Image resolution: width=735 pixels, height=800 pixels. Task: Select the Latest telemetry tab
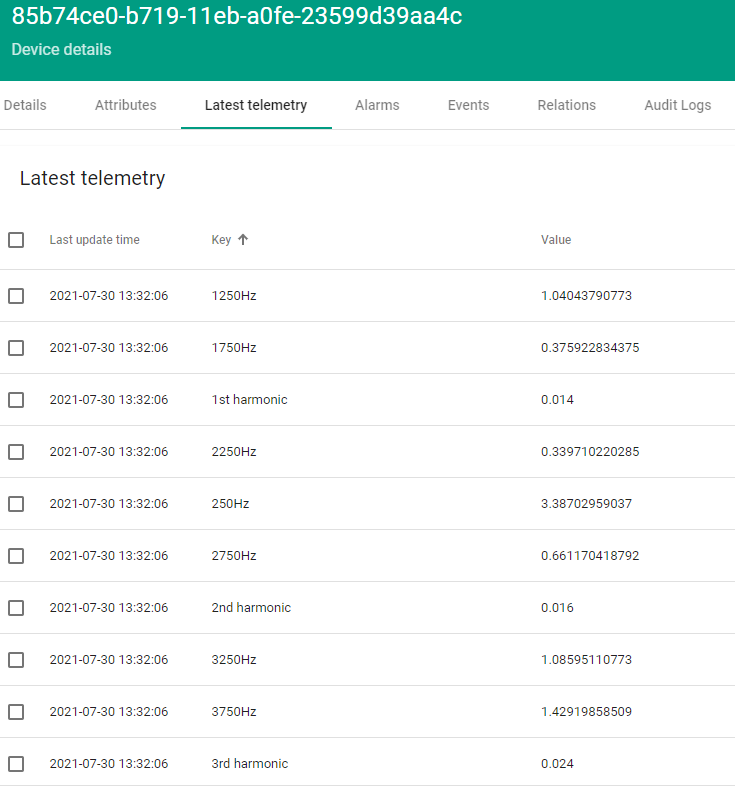pyautogui.click(x=256, y=105)
